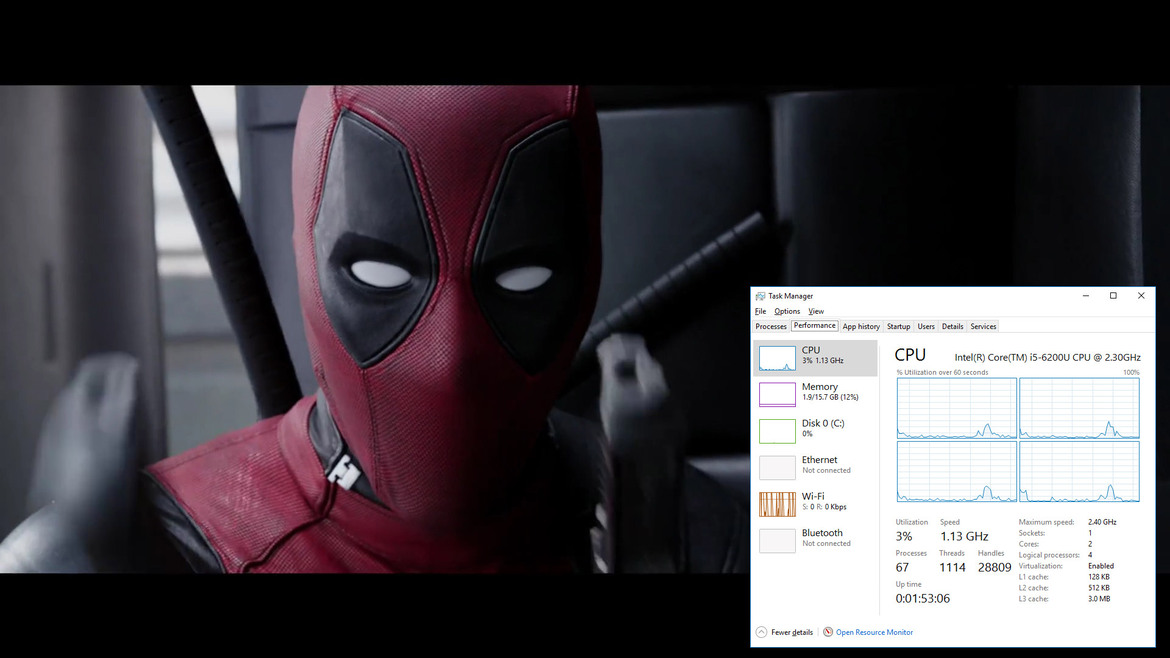This screenshot has height=658, width=1170.
Task: Select the Disk 0 (C:) graph thumbnail
Action: 777,431
